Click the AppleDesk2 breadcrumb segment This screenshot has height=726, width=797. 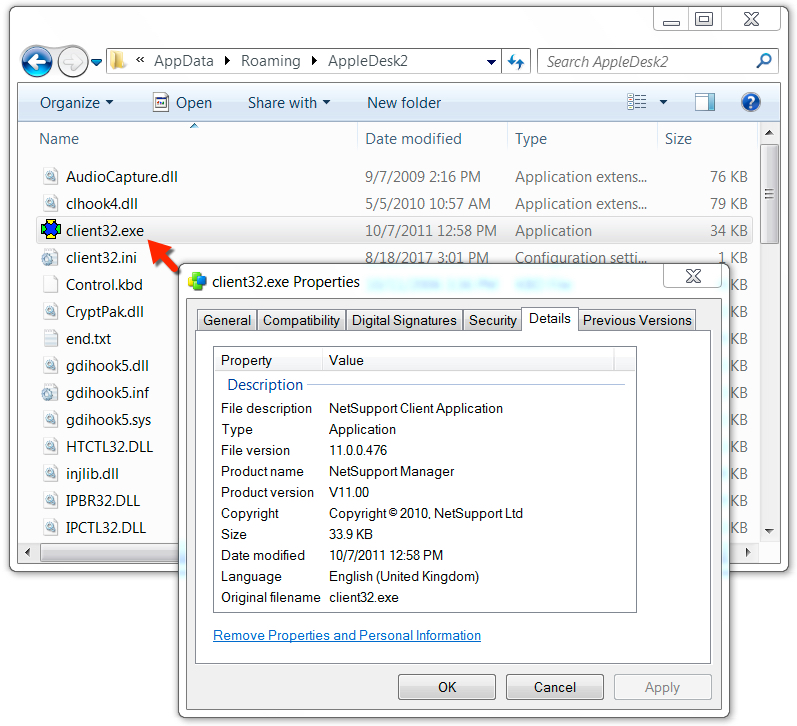(x=367, y=61)
